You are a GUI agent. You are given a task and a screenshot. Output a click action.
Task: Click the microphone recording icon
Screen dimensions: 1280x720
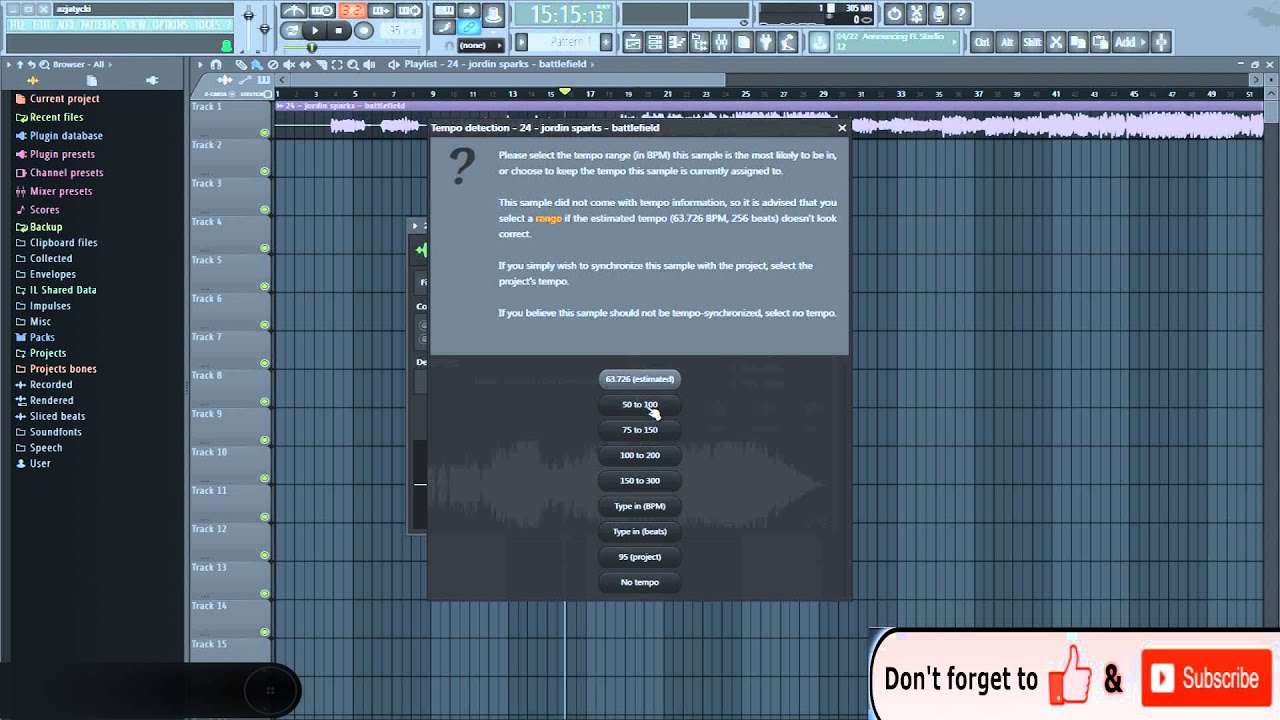click(x=938, y=14)
